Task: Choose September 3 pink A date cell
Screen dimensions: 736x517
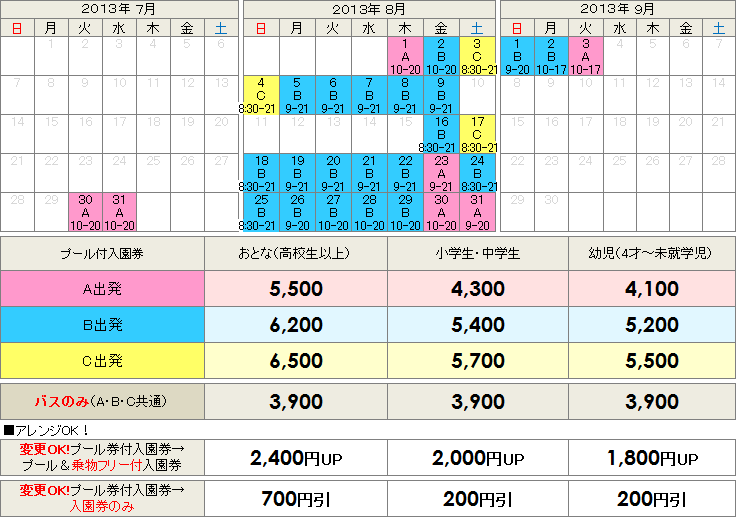Action: pyautogui.click(x=585, y=57)
